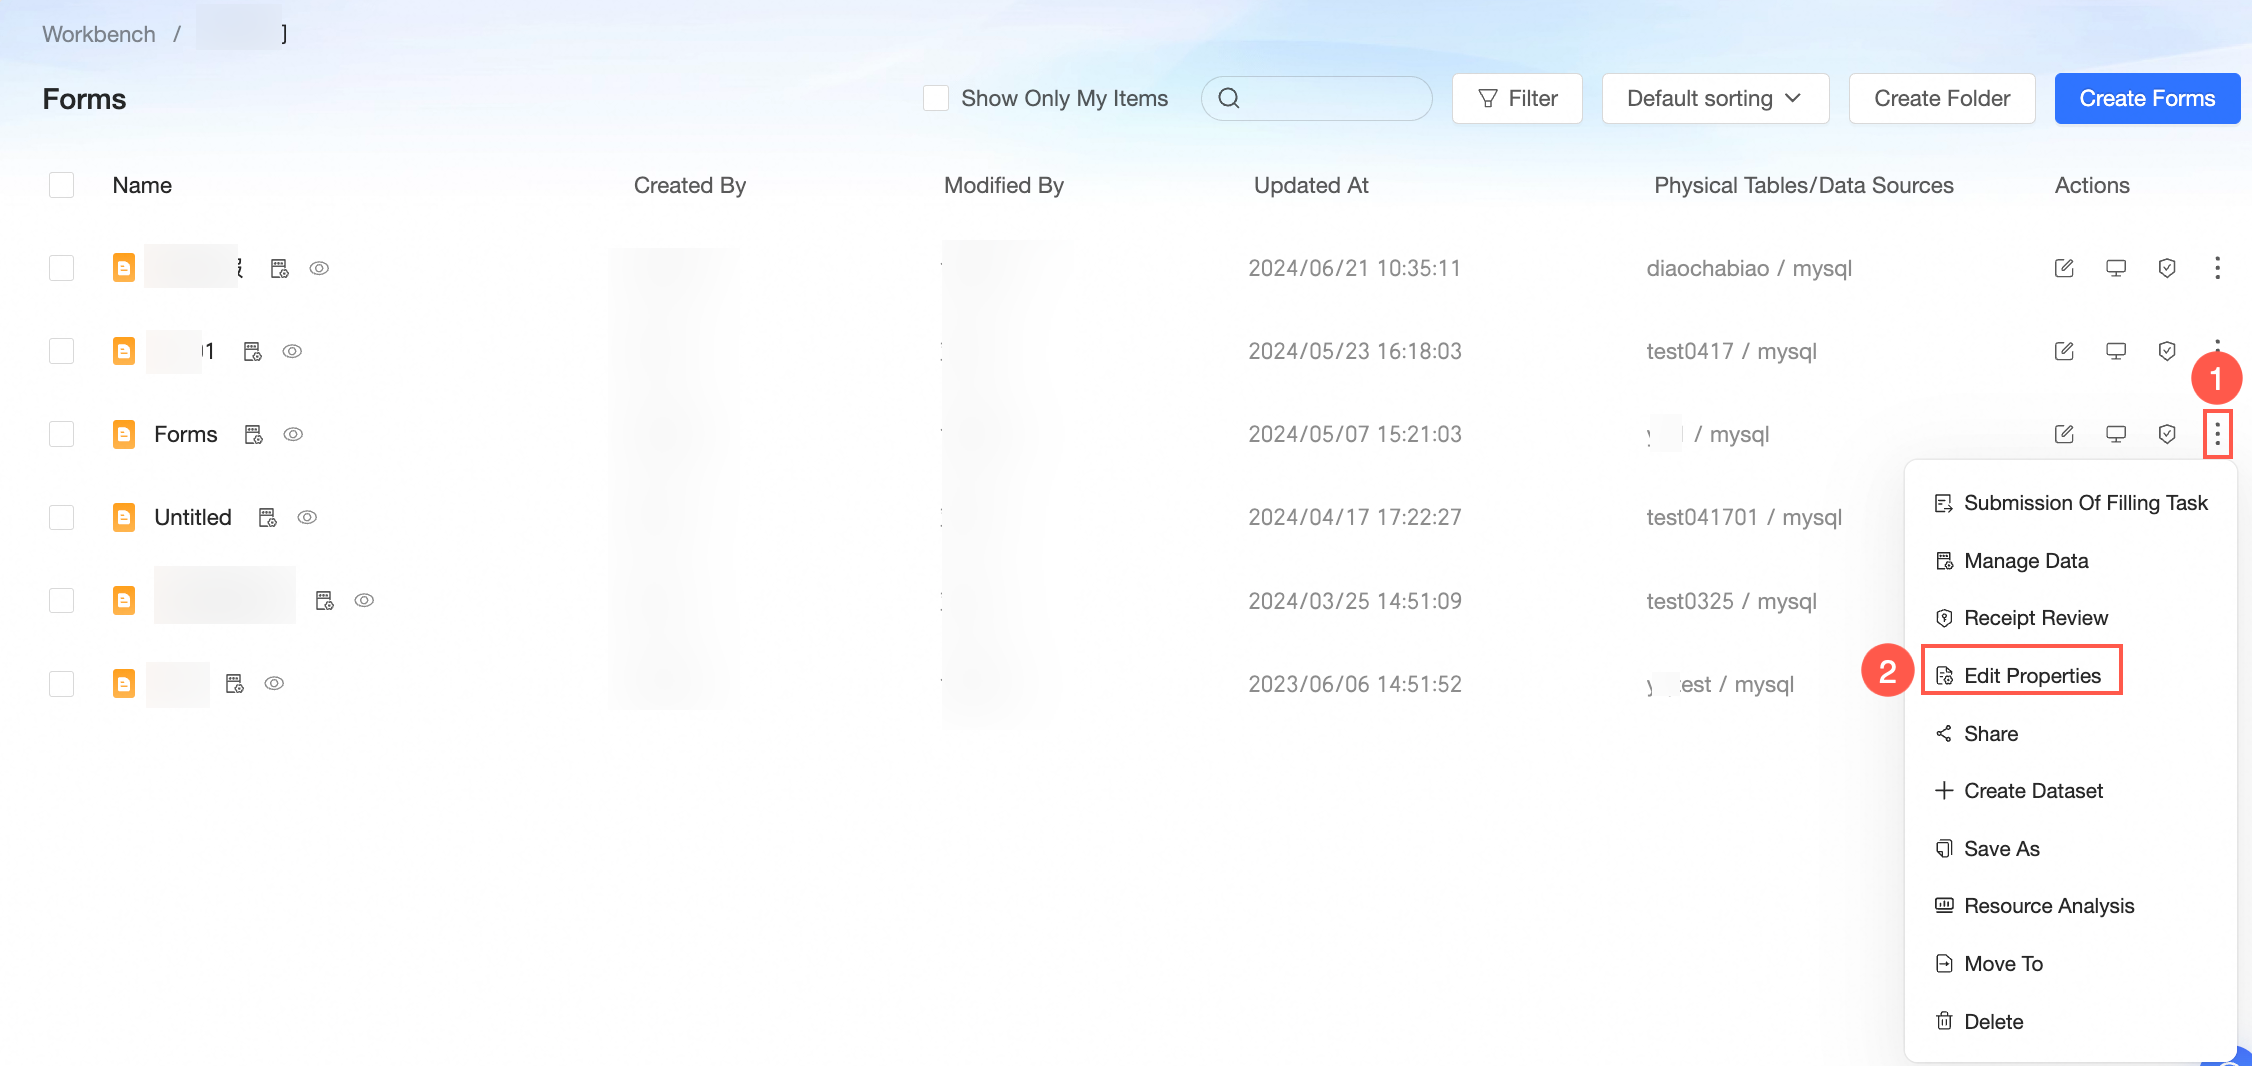Click the blue Create Forms button
The width and height of the screenshot is (2252, 1066).
coord(2147,98)
